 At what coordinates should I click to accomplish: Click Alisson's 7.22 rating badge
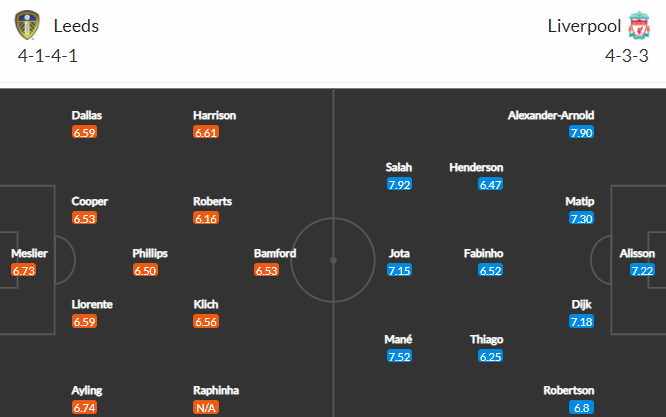642,270
